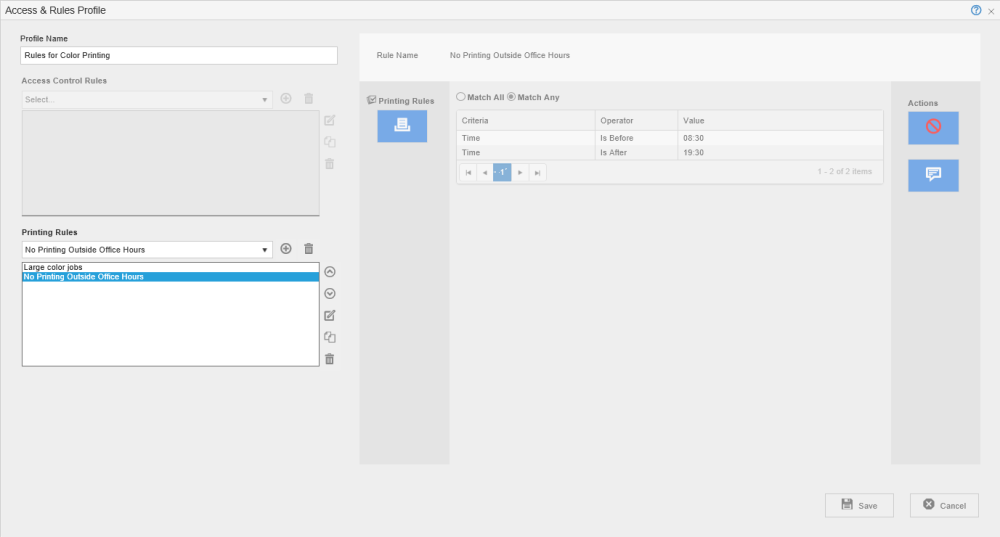Click the Printing Rules section icon label
The image size is (1000, 537).
[x=401, y=101]
